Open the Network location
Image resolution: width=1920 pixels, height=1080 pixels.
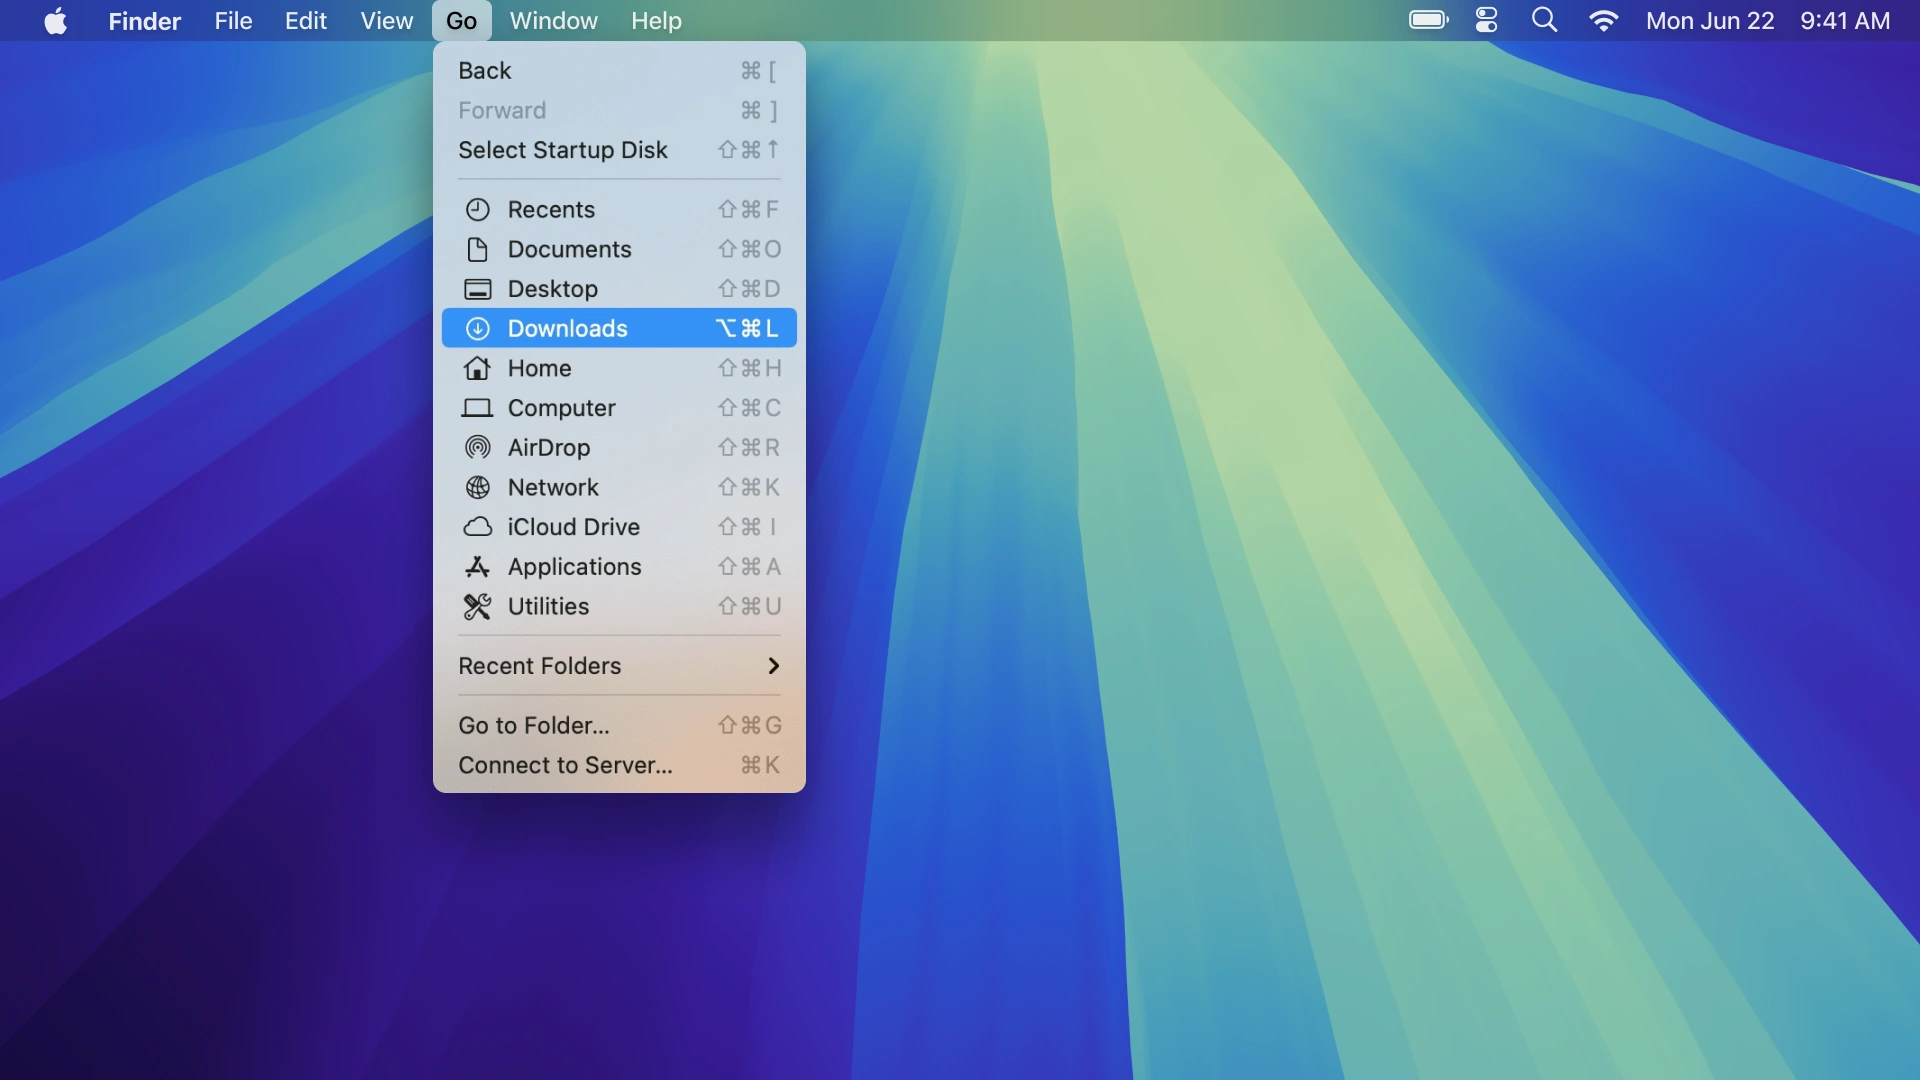click(x=556, y=487)
